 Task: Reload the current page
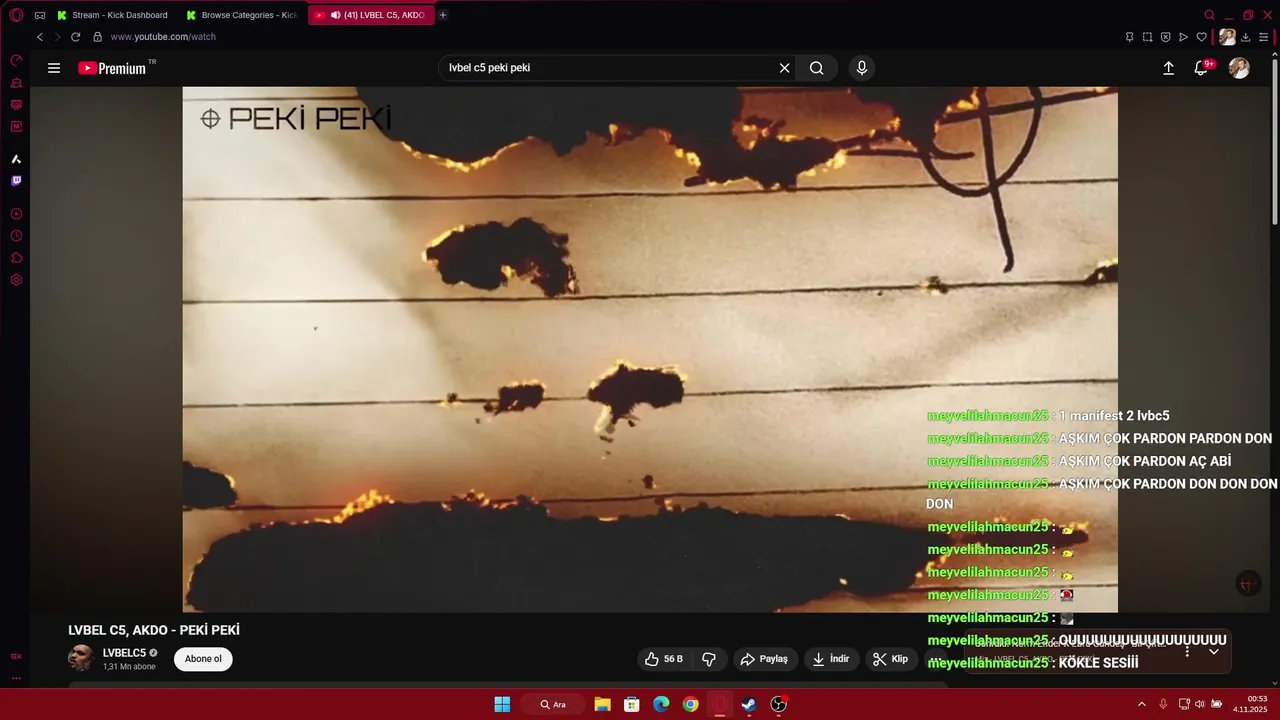tap(75, 37)
